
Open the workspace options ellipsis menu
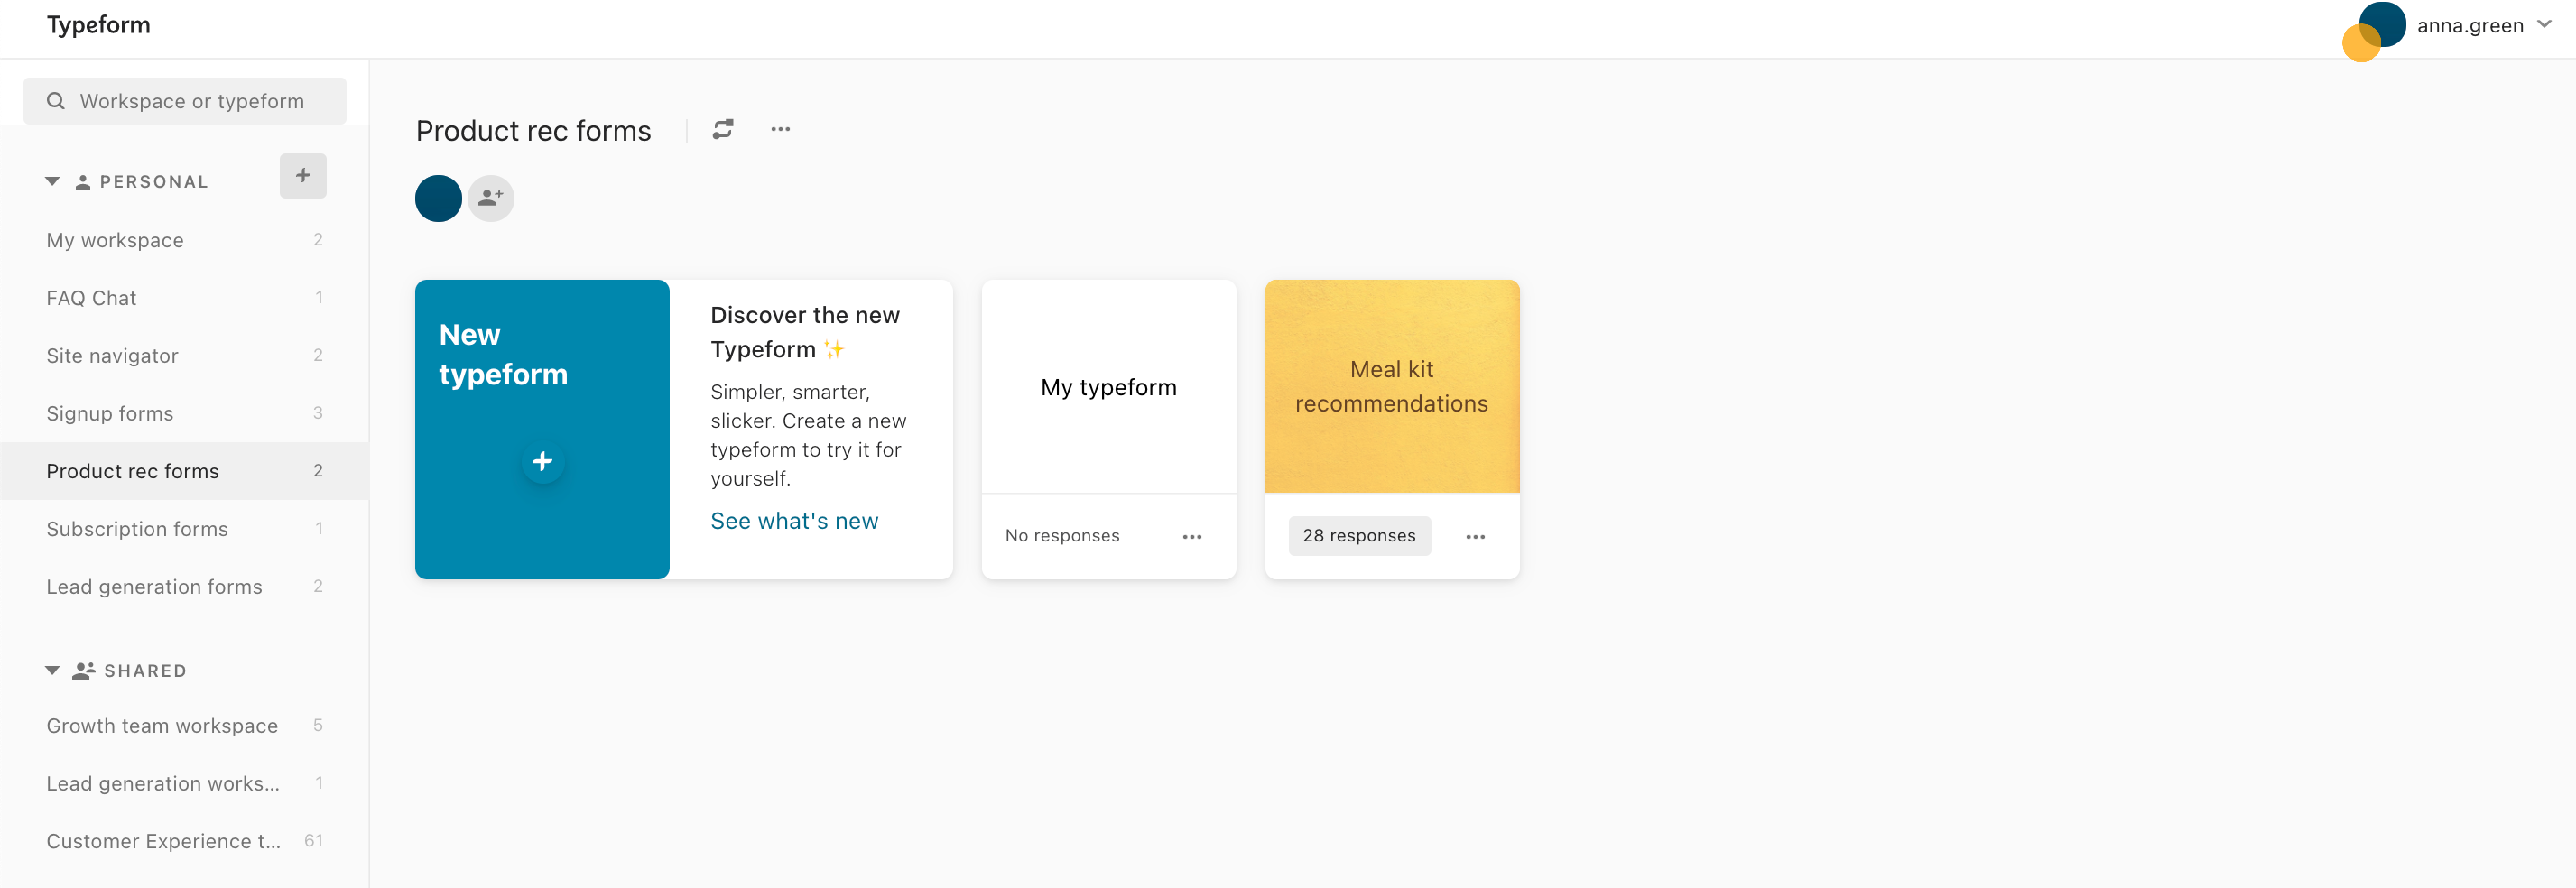pyautogui.click(x=780, y=129)
